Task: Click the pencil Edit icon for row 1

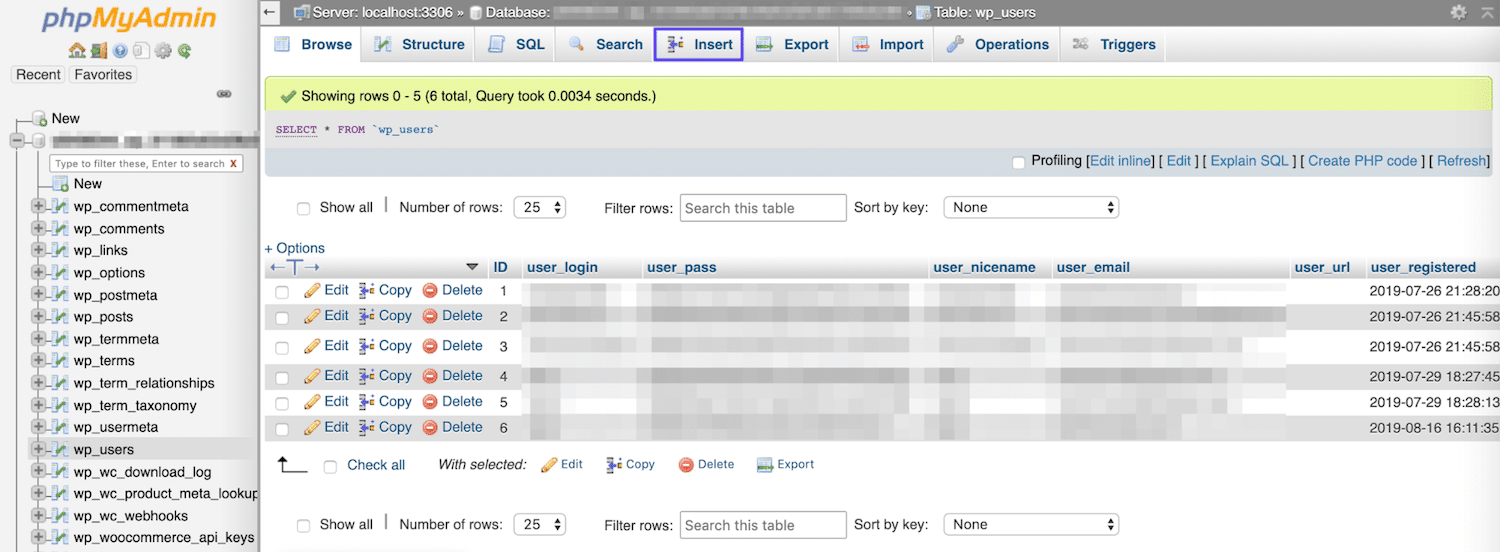Action: [x=312, y=290]
